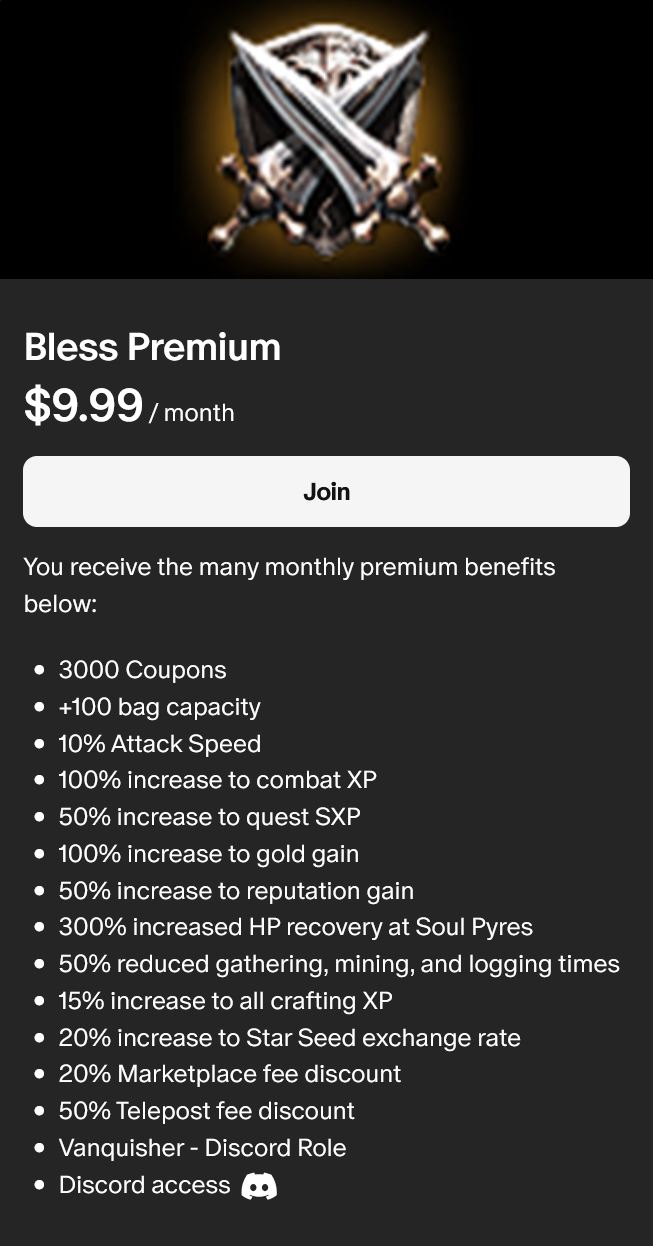
Task: Click the 100% increase to gold gain entry
Action: [208, 854]
